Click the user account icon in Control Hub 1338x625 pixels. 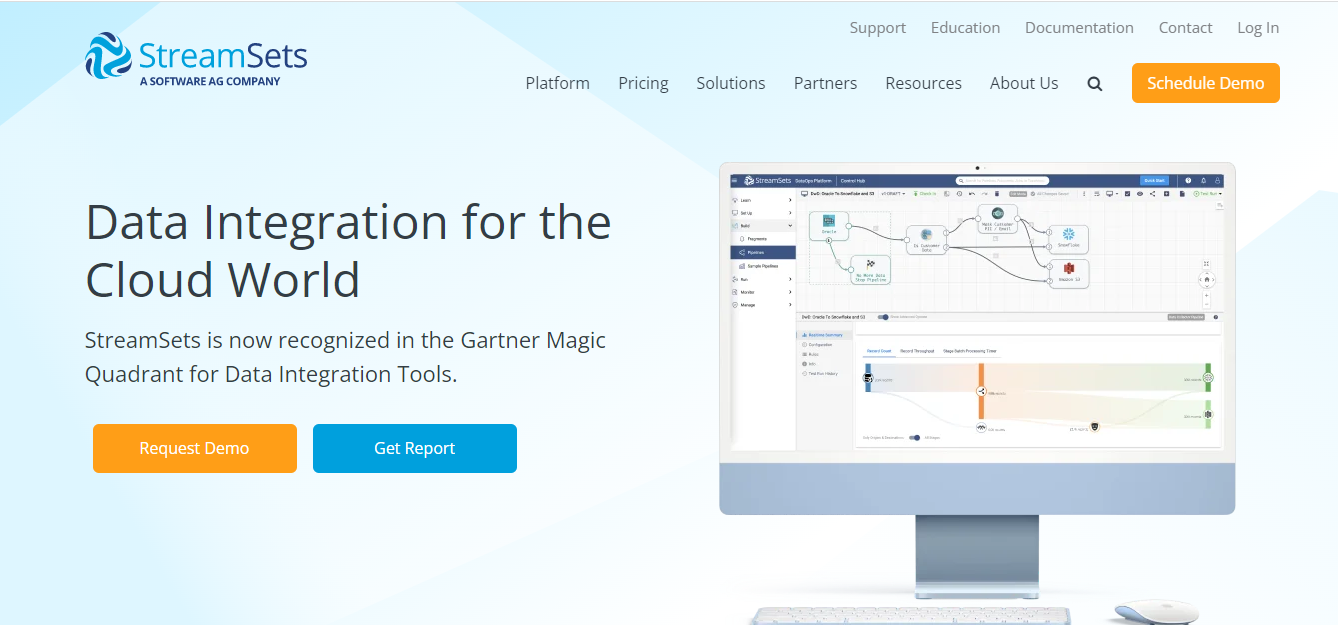point(1217,181)
